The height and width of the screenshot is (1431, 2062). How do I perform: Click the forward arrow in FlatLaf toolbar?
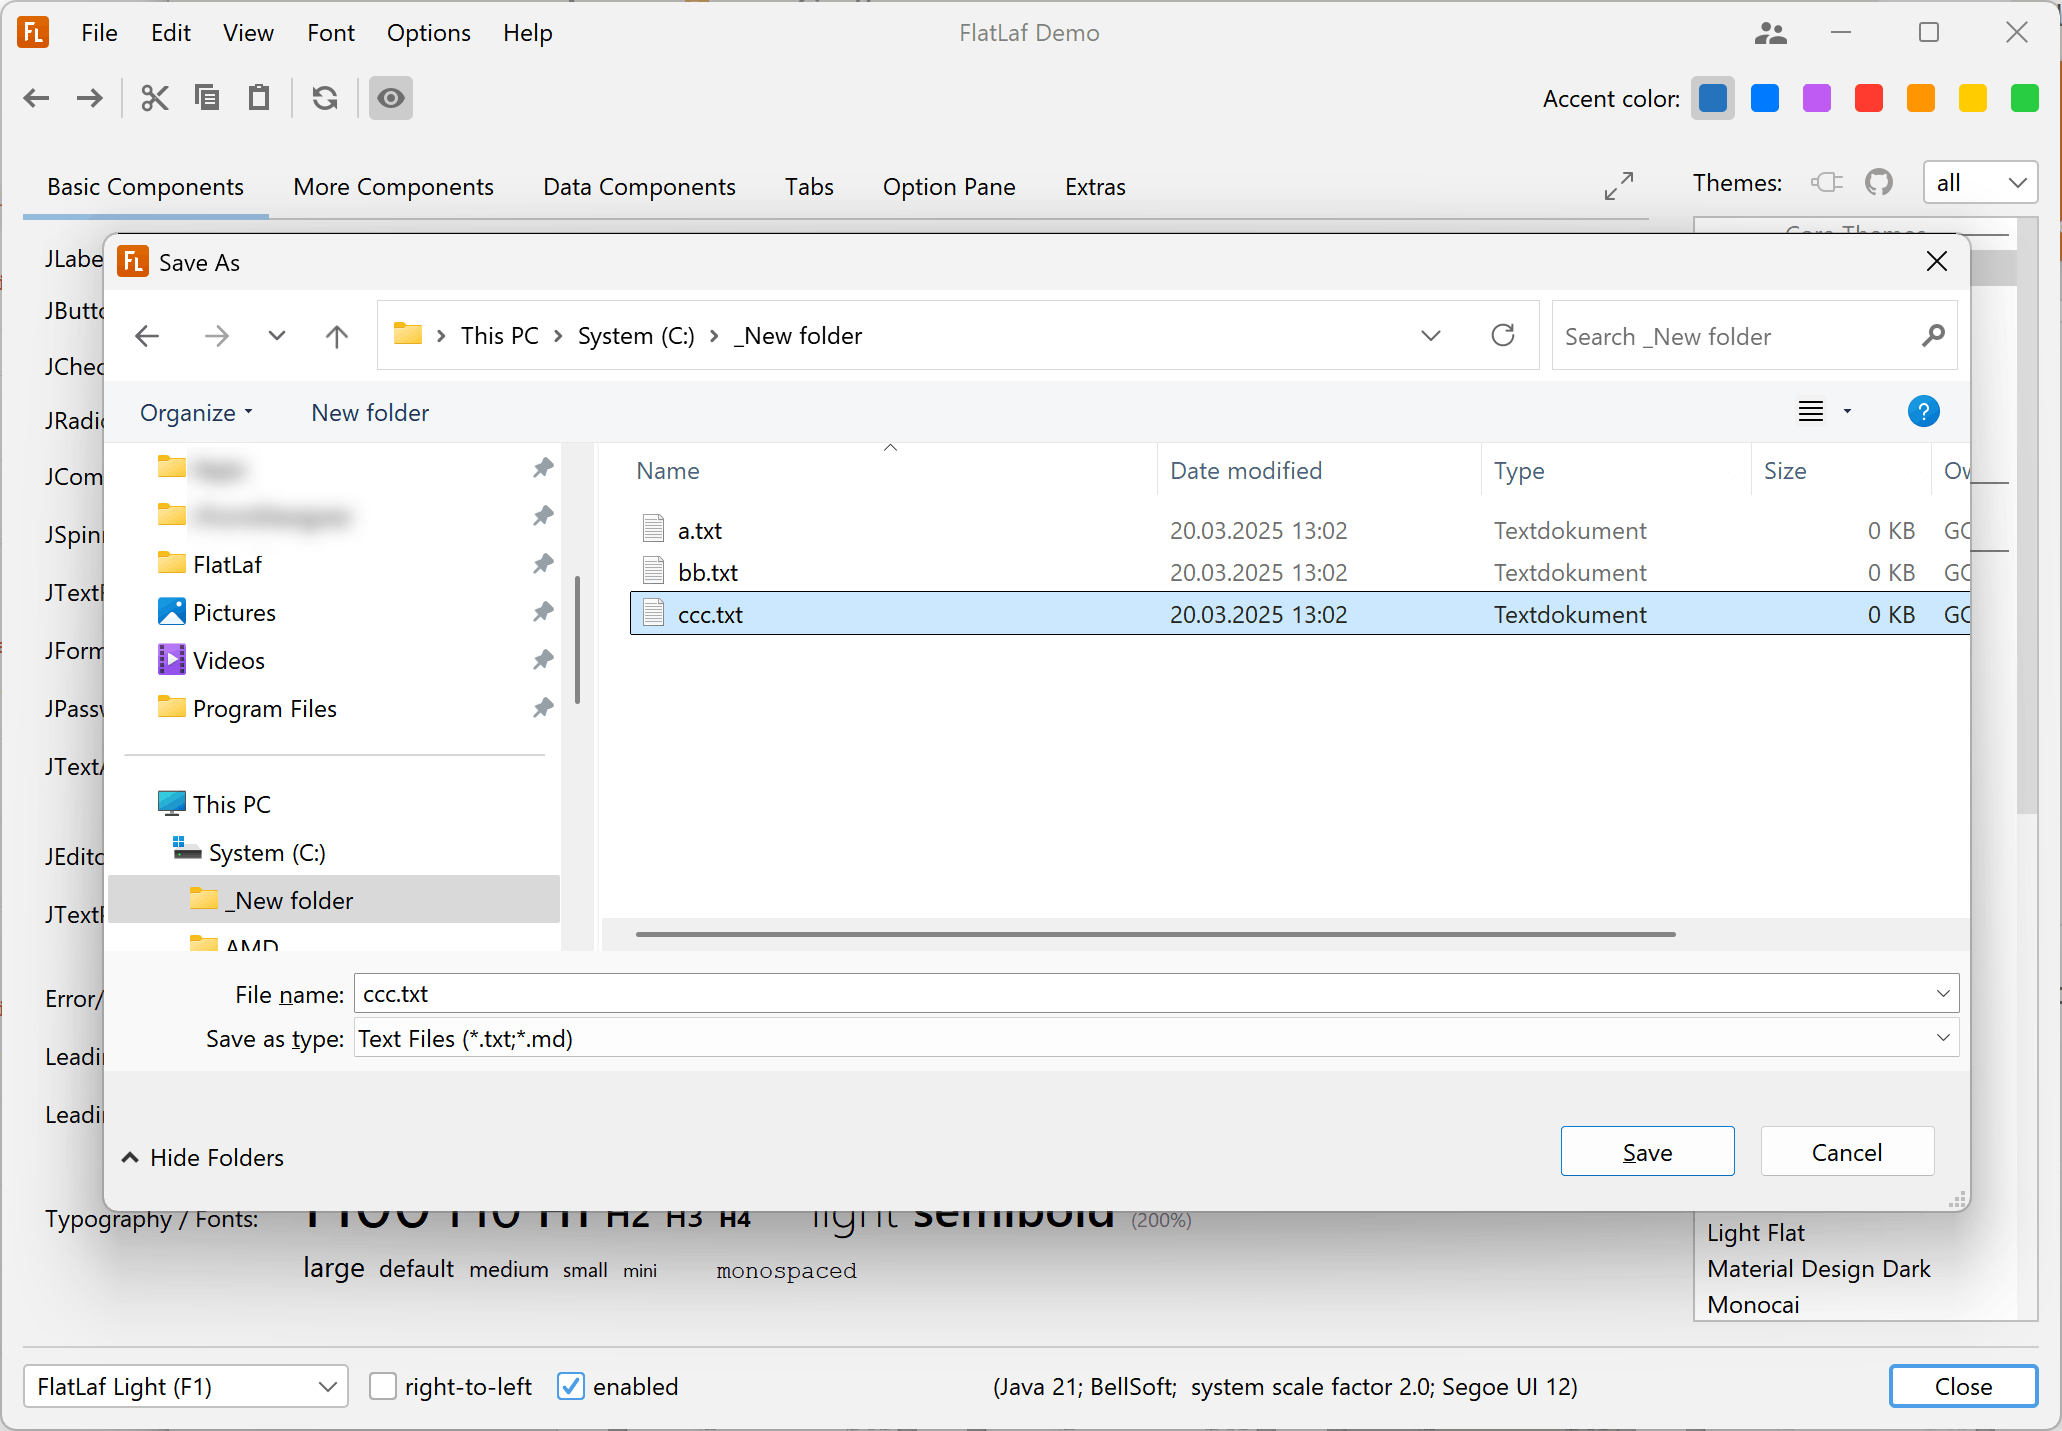pos(90,98)
